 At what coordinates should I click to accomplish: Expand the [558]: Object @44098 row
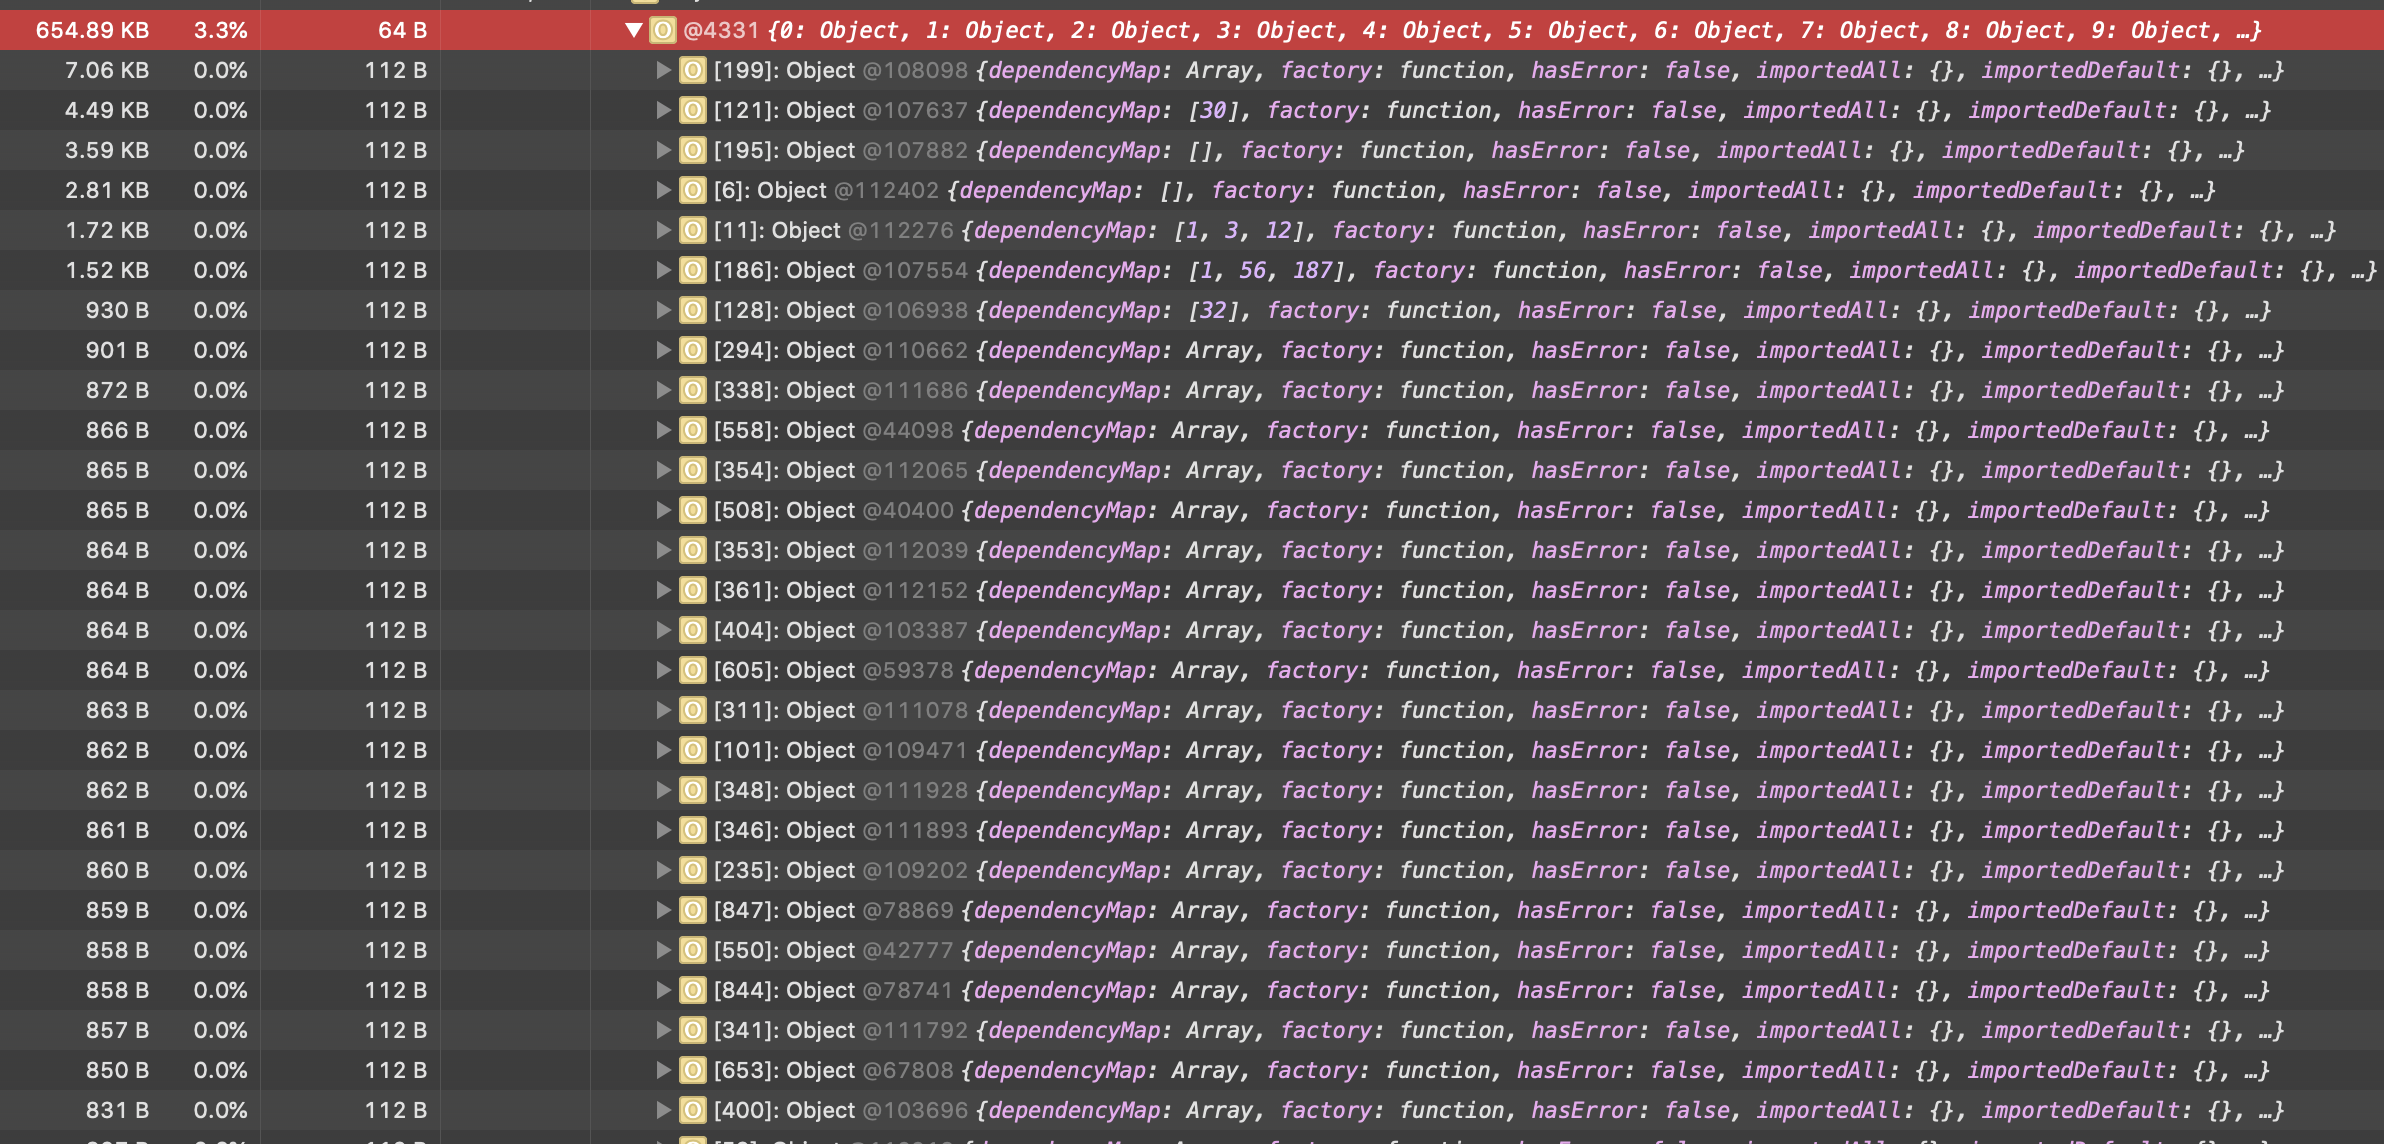coord(663,430)
